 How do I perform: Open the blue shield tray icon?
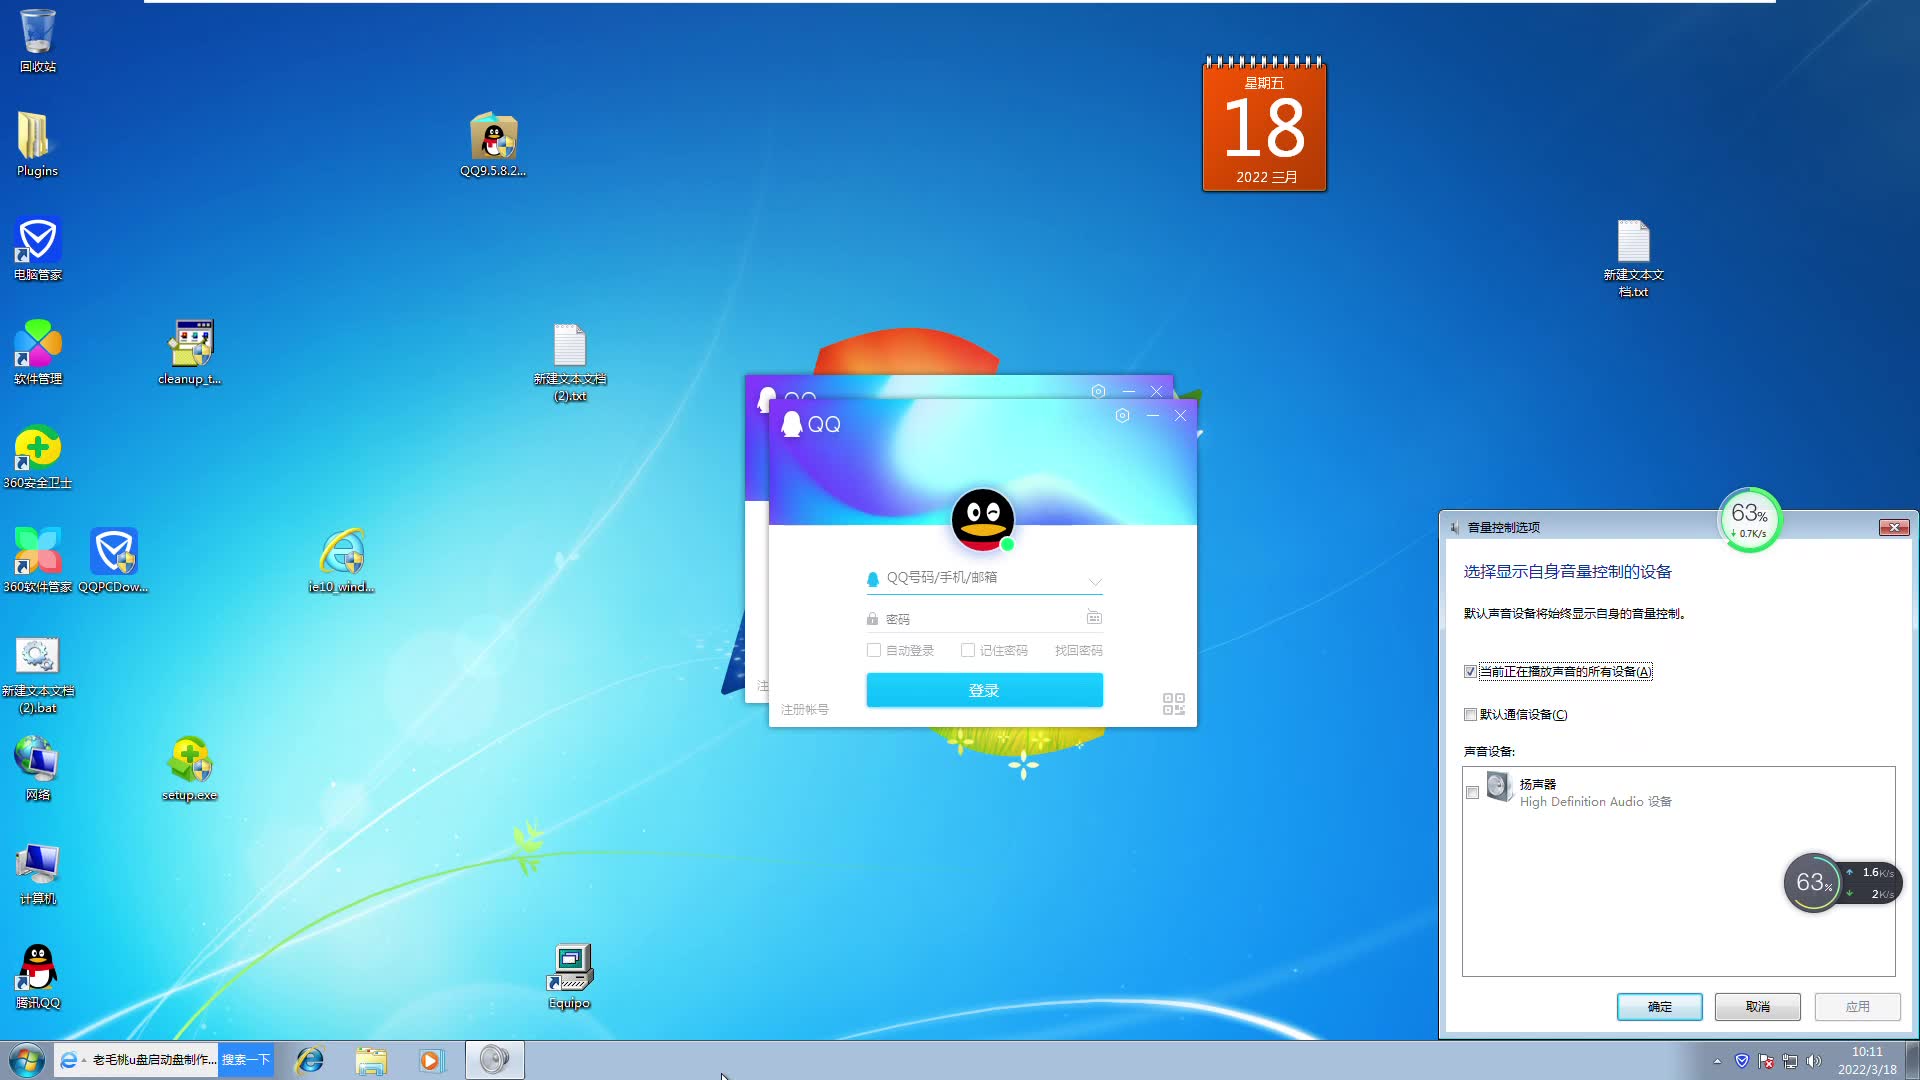(1742, 1061)
